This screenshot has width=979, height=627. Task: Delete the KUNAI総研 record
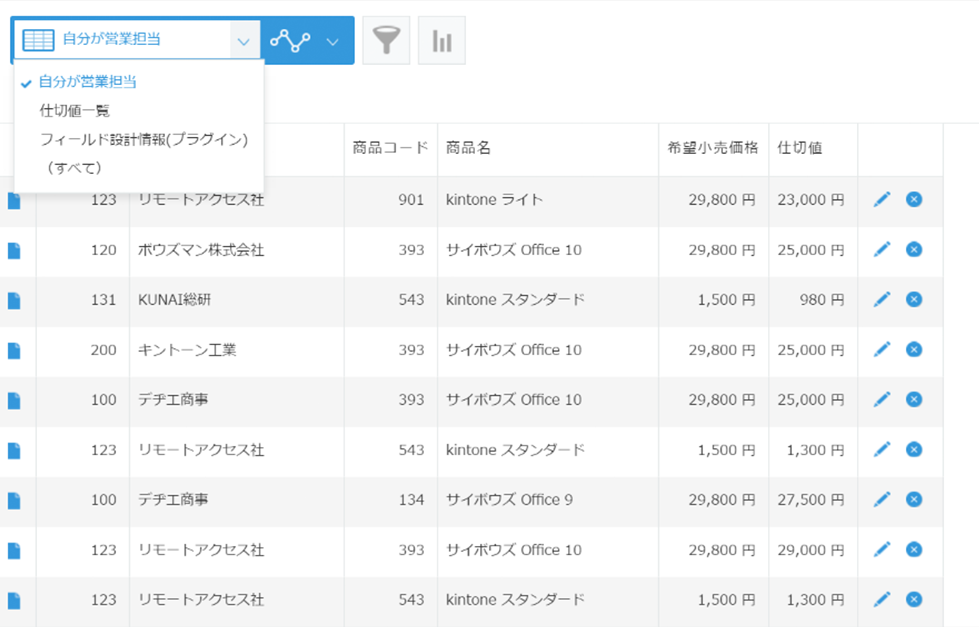tap(914, 299)
